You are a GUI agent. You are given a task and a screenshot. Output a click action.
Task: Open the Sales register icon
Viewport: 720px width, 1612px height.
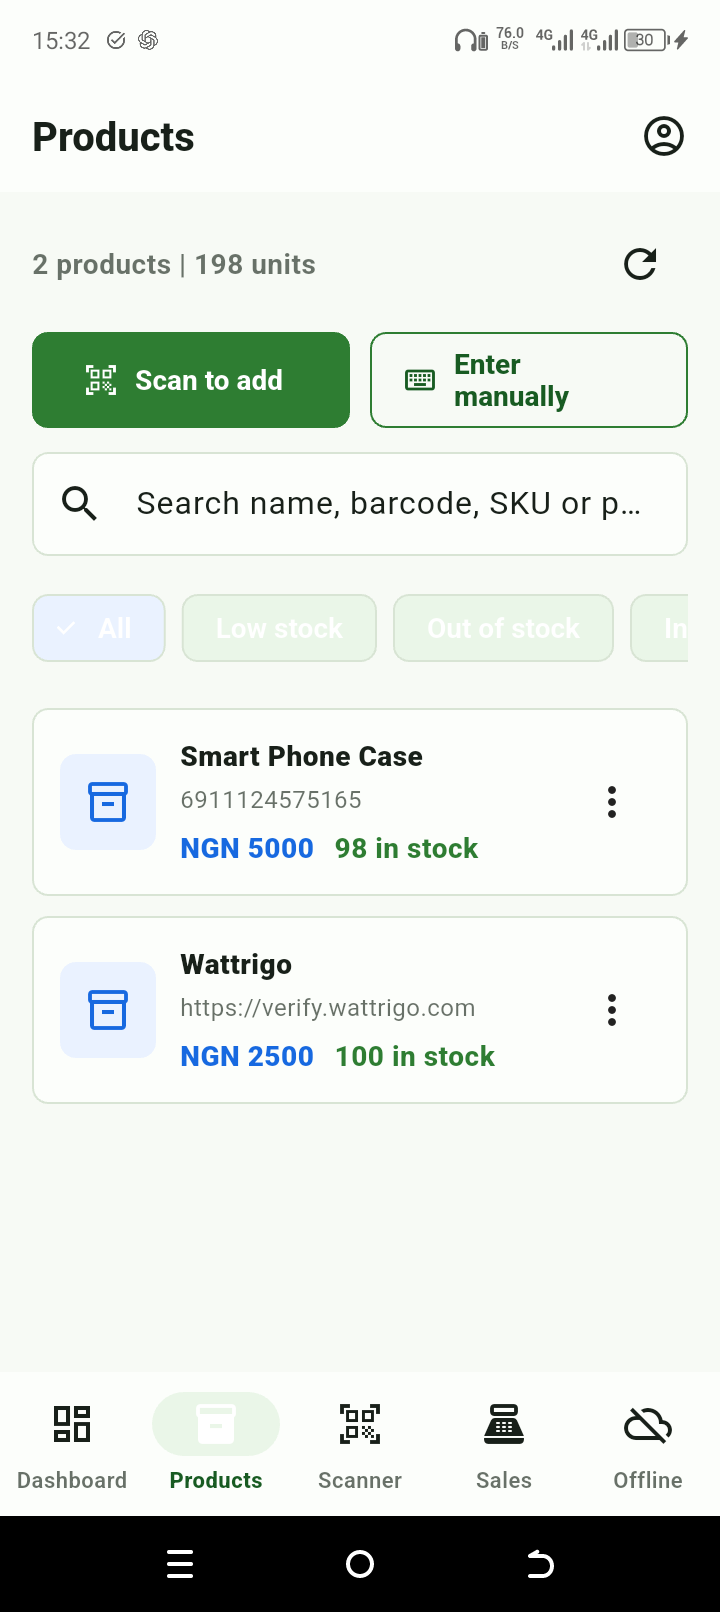504,1423
